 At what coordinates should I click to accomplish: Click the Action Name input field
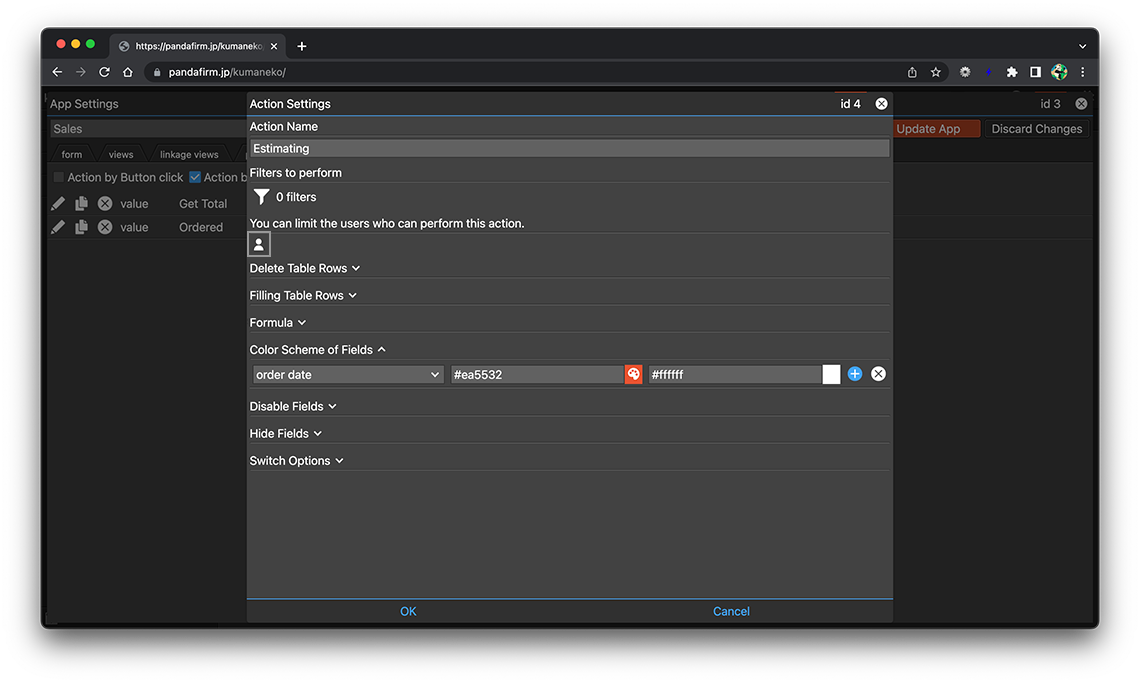click(569, 148)
